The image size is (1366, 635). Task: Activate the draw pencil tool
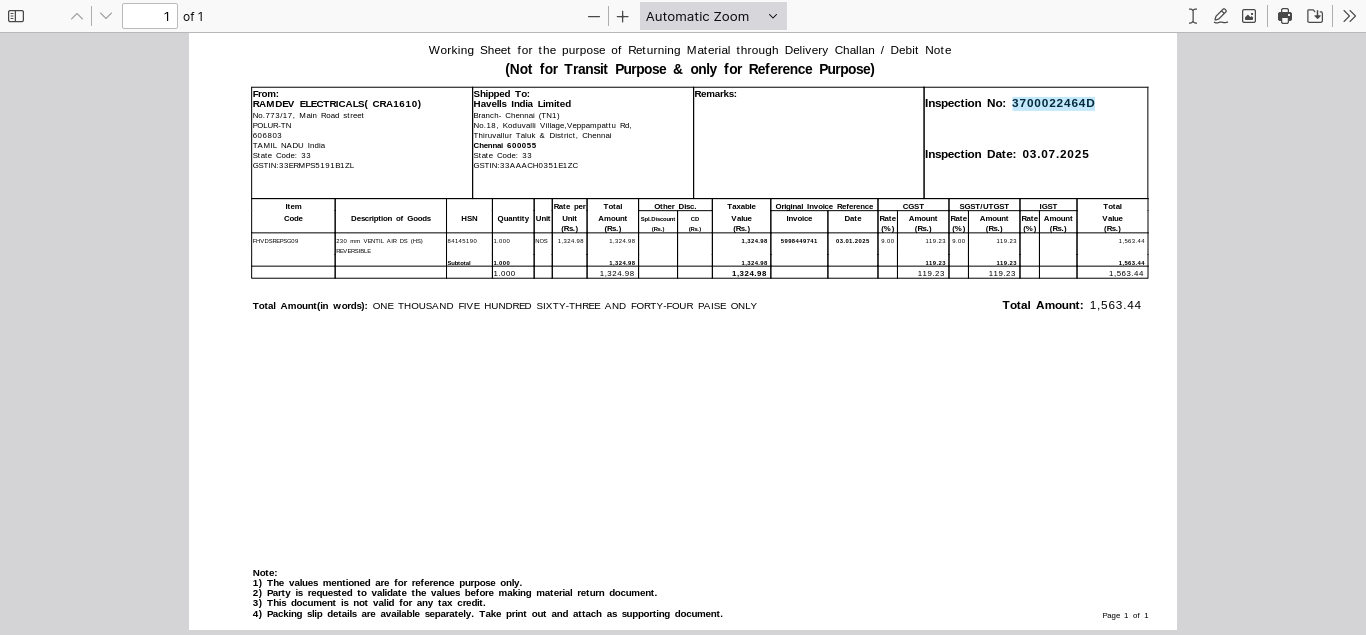1221,16
